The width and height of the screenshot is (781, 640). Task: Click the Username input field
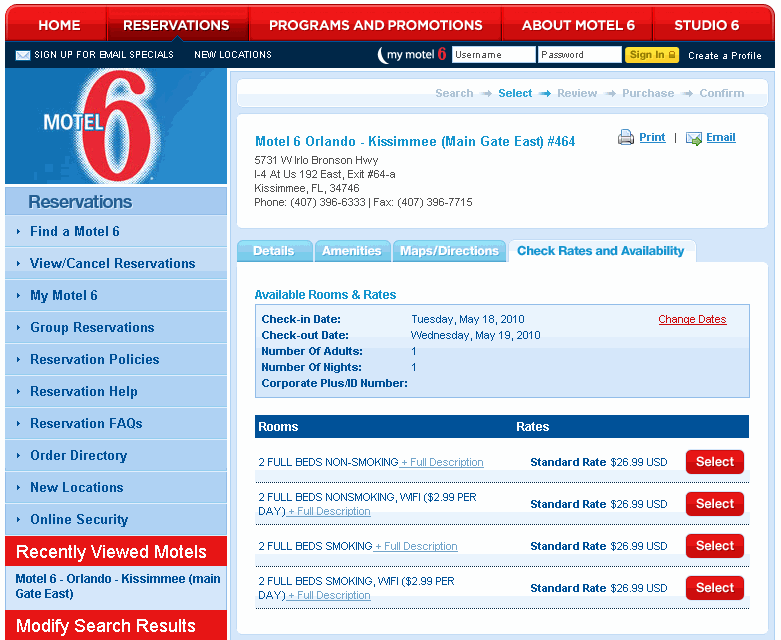[x=492, y=55]
